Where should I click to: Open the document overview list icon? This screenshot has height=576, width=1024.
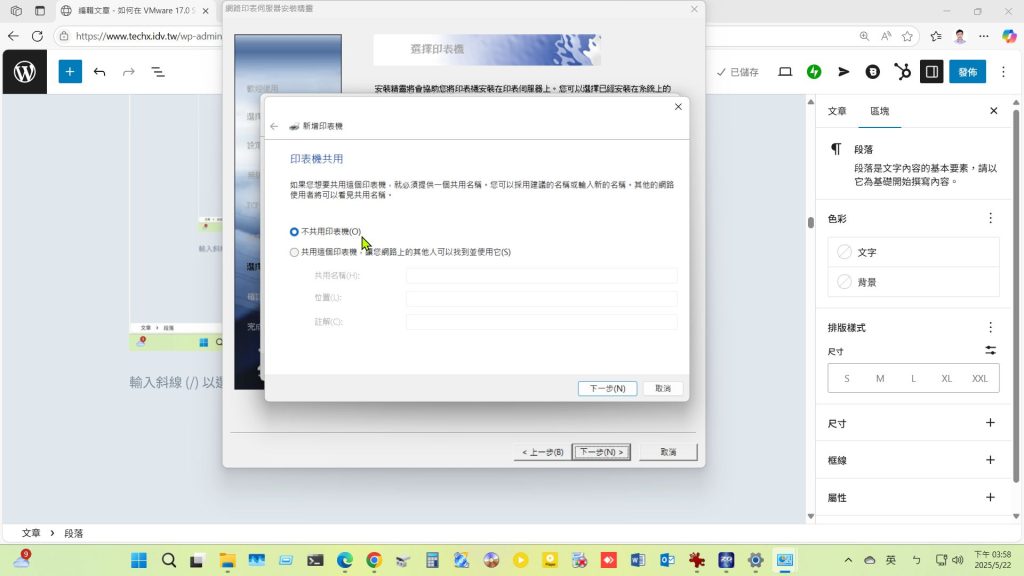pyautogui.click(x=158, y=72)
